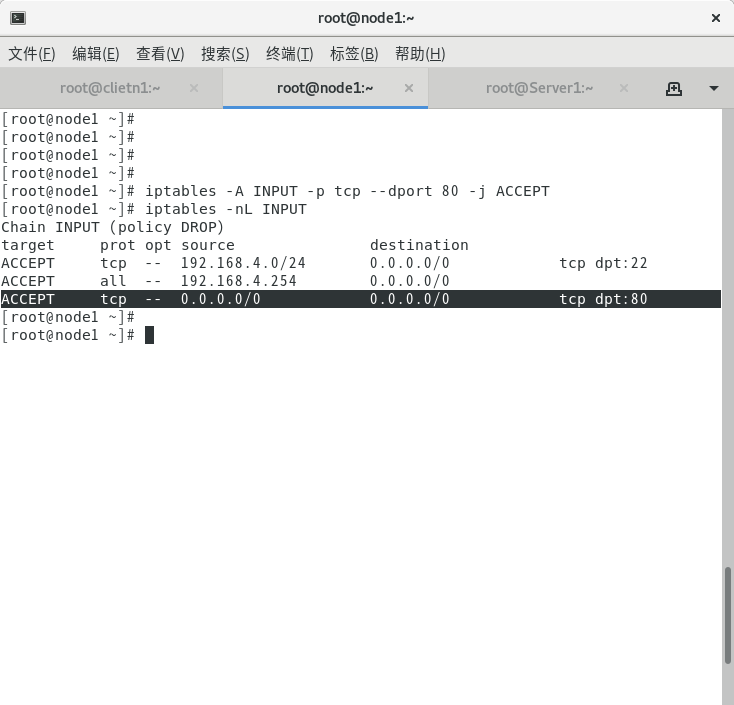Click the tcp dpt:22 text
734x705 pixels.
tap(603, 263)
